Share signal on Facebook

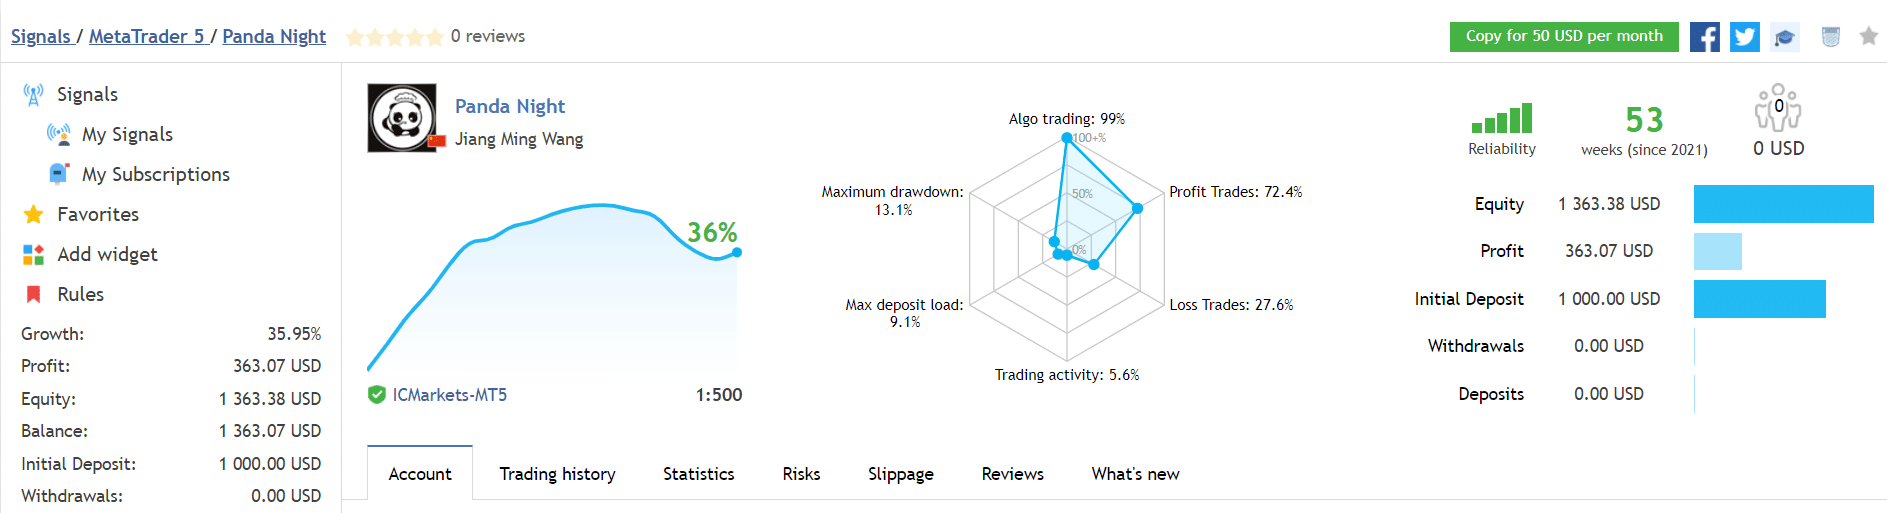(x=1704, y=37)
